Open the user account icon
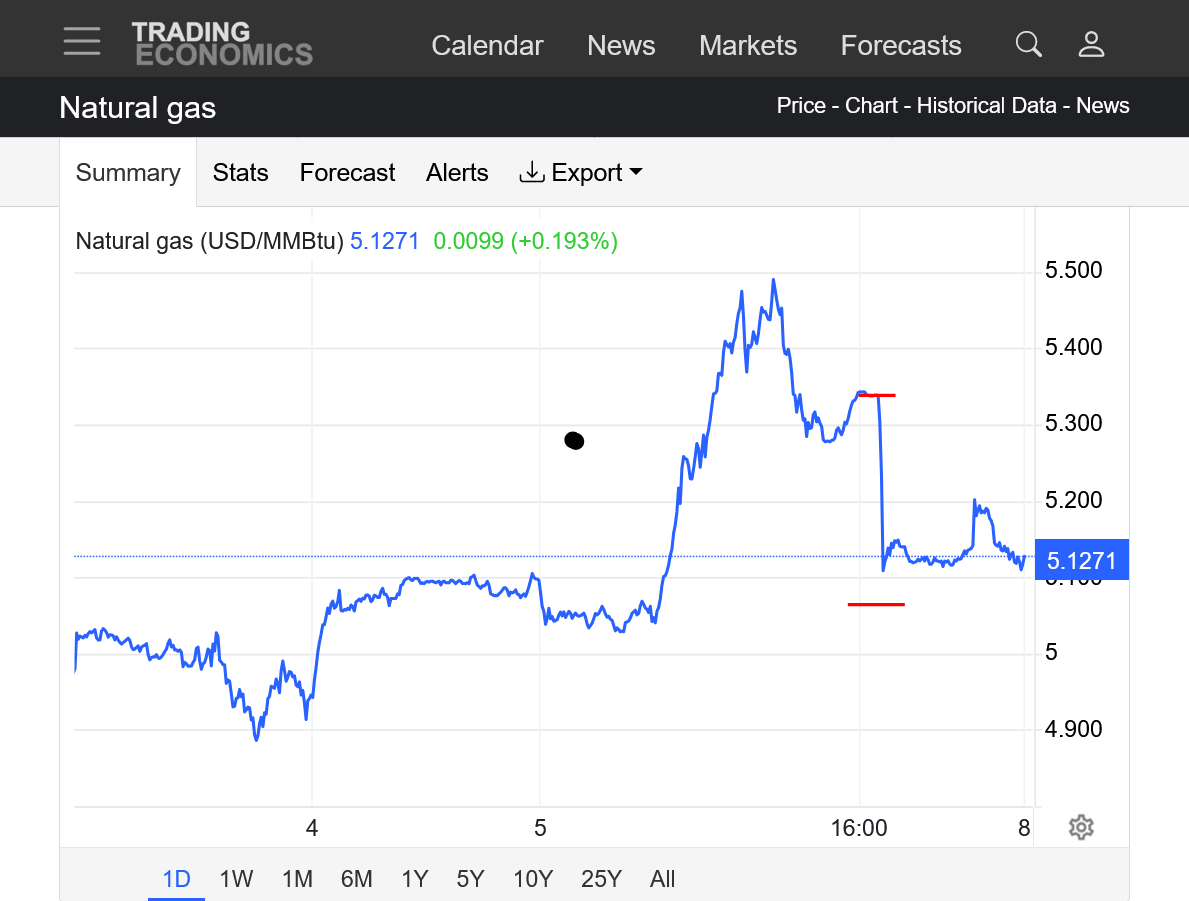 click(x=1091, y=44)
